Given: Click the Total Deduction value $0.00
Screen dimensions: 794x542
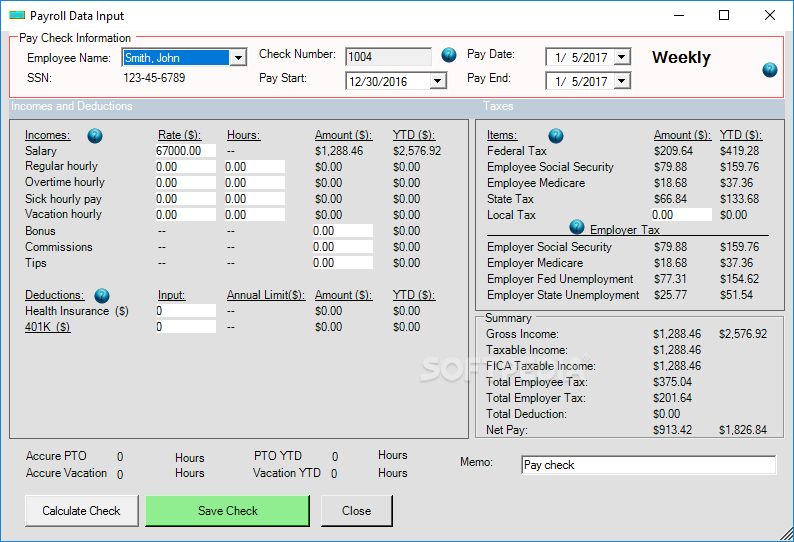Looking at the screenshot, I should [x=666, y=414].
